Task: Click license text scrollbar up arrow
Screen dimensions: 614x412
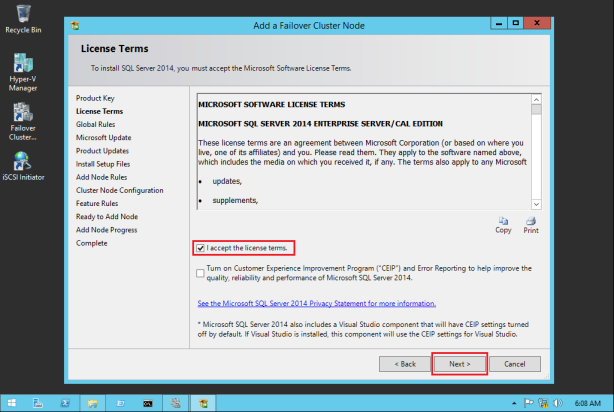Action: (x=536, y=99)
